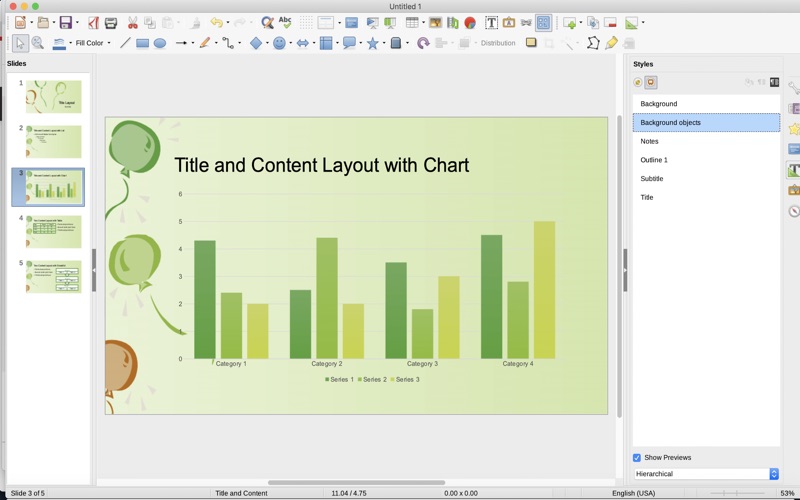Select Presentation Styles icon in Styles

tap(651, 82)
